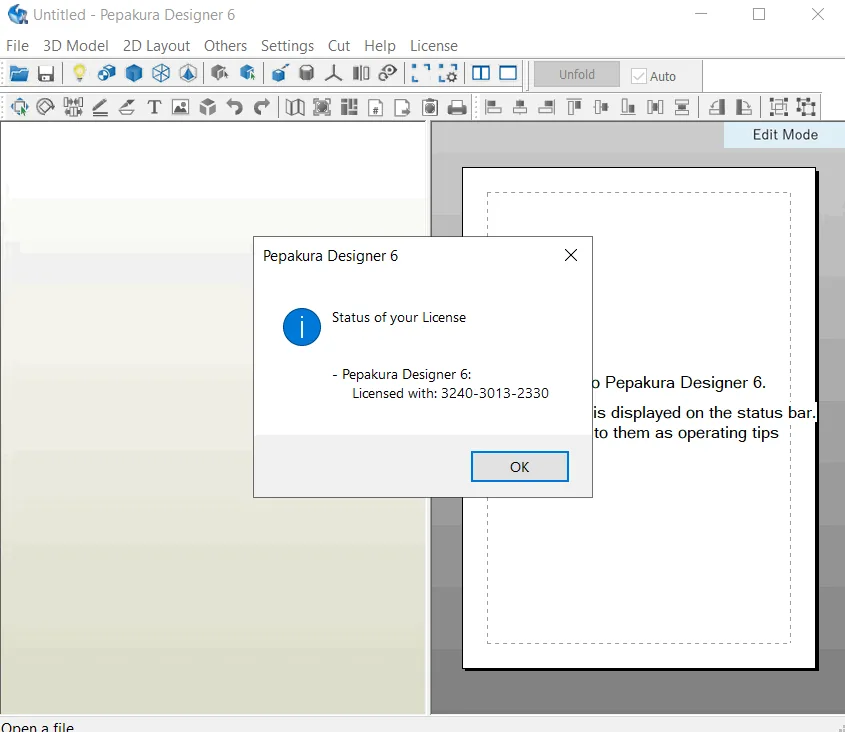Click the Print icon in toolbar

tap(456, 107)
